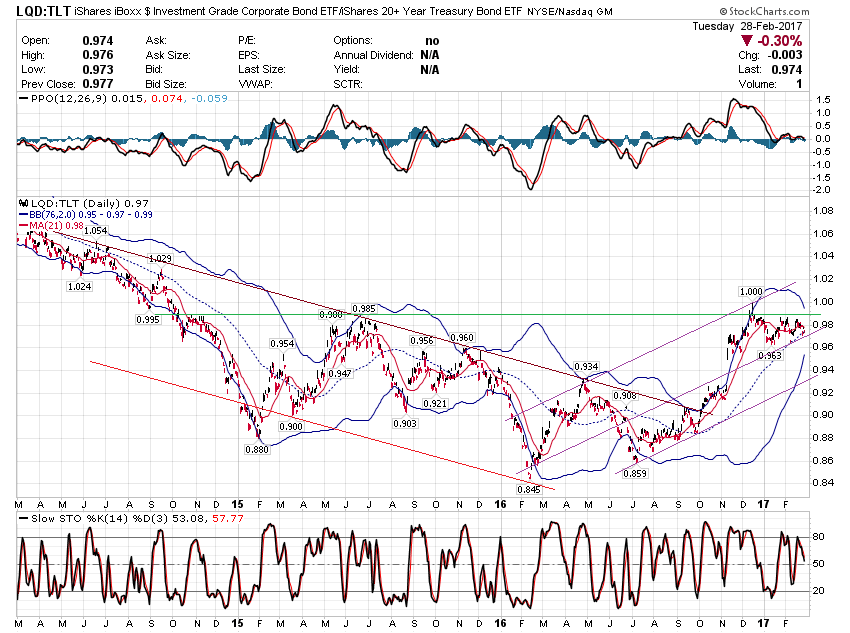Click the SCTR label

pos(348,84)
